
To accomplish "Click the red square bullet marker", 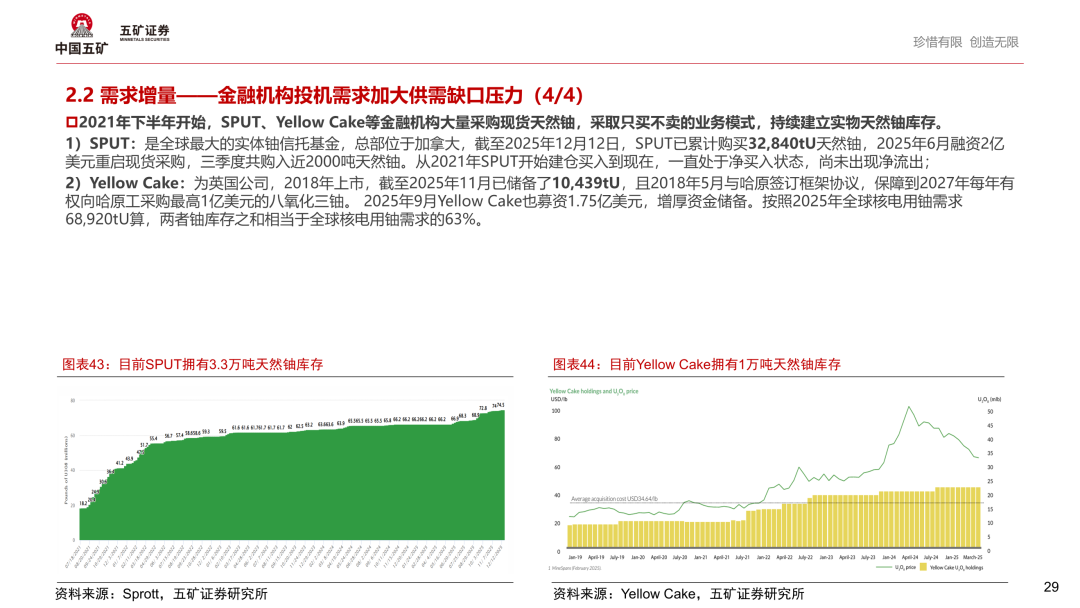I will pos(71,123).
